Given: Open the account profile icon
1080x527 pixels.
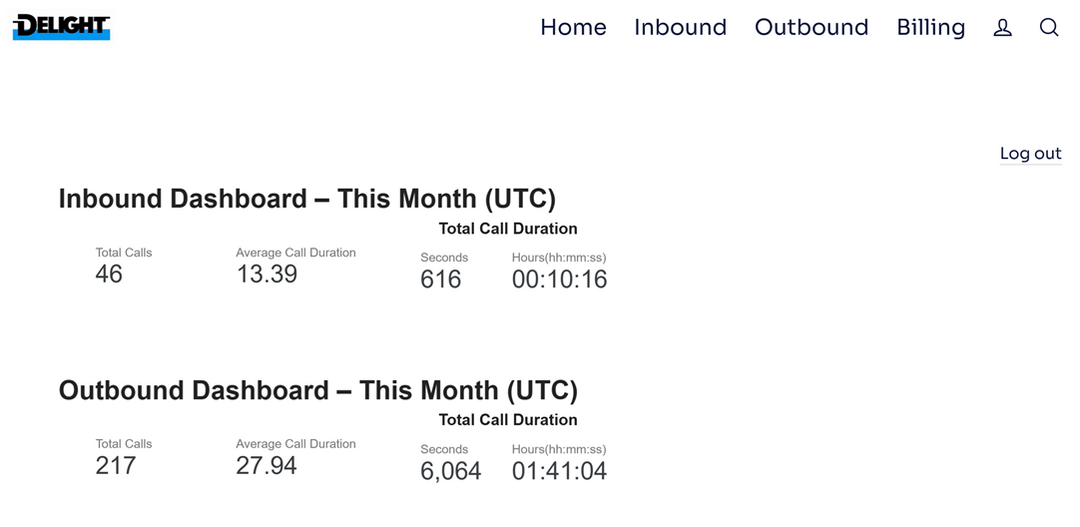Looking at the screenshot, I should tap(1002, 28).
